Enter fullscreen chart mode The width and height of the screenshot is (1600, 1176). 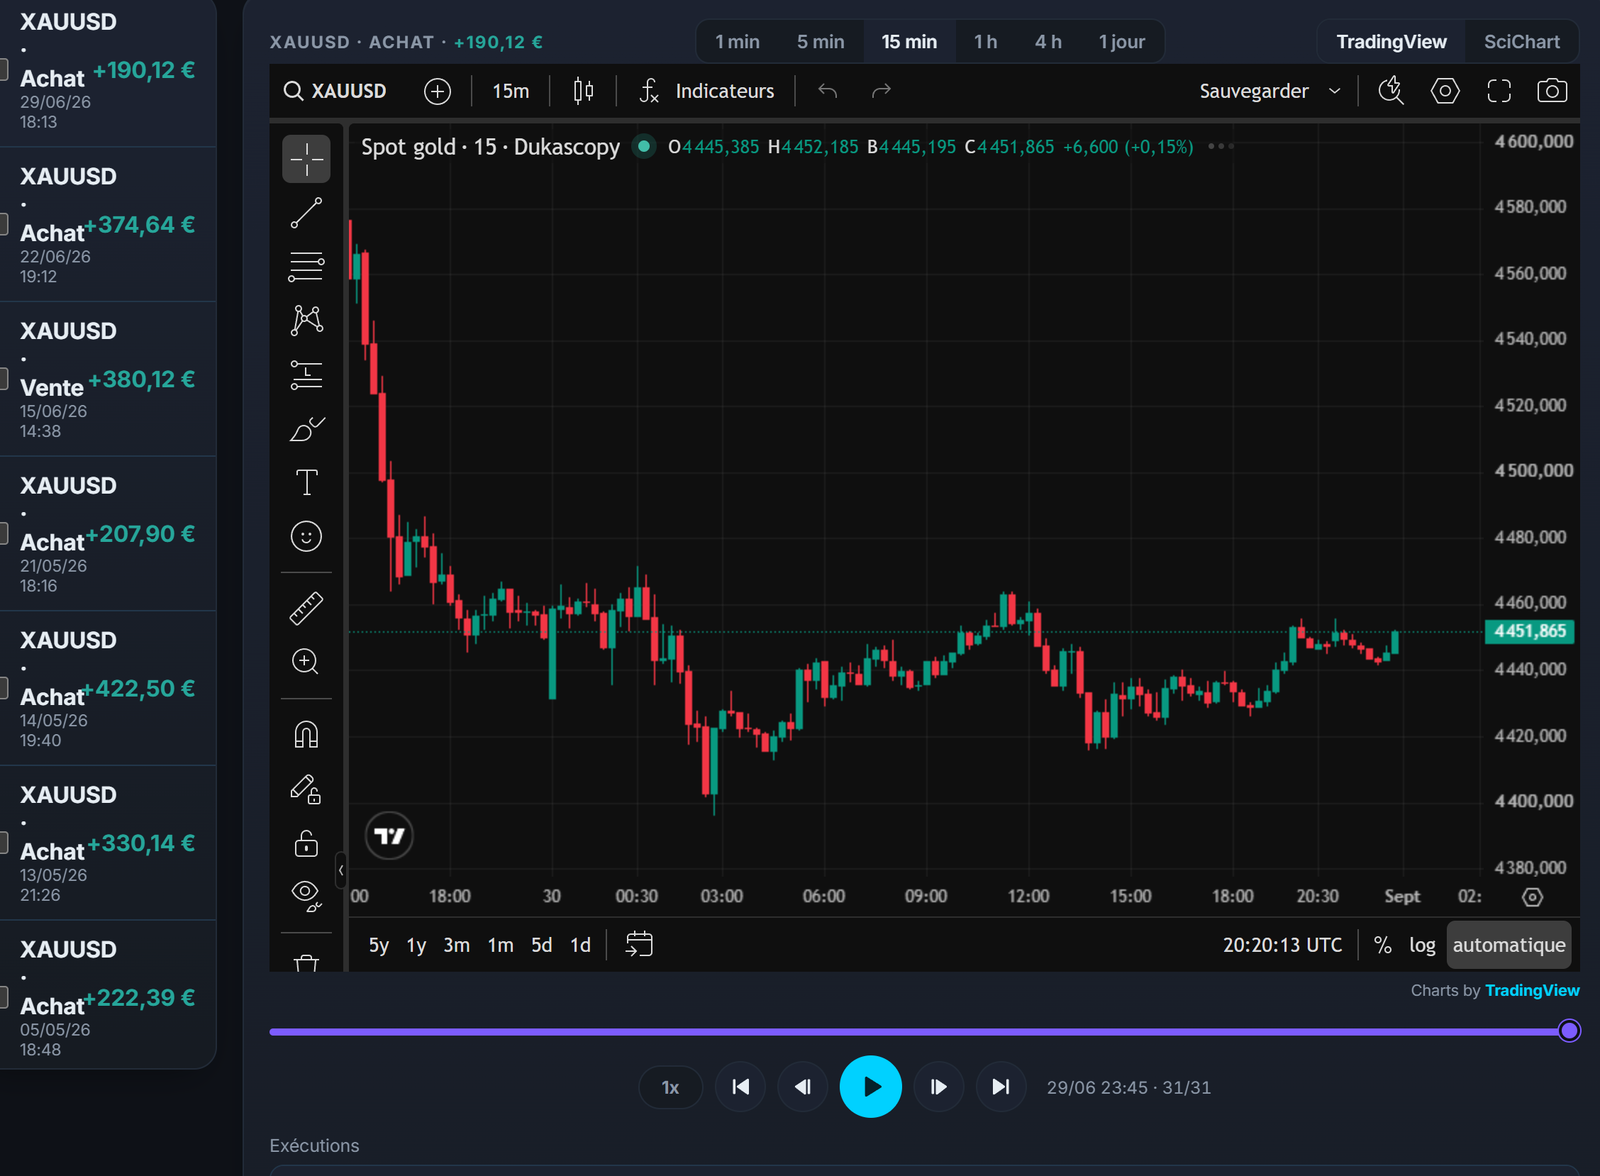(x=1499, y=91)
